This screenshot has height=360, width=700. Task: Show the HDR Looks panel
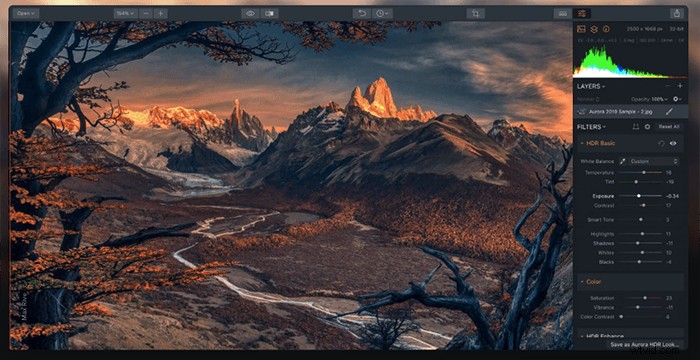pos(562,13)
